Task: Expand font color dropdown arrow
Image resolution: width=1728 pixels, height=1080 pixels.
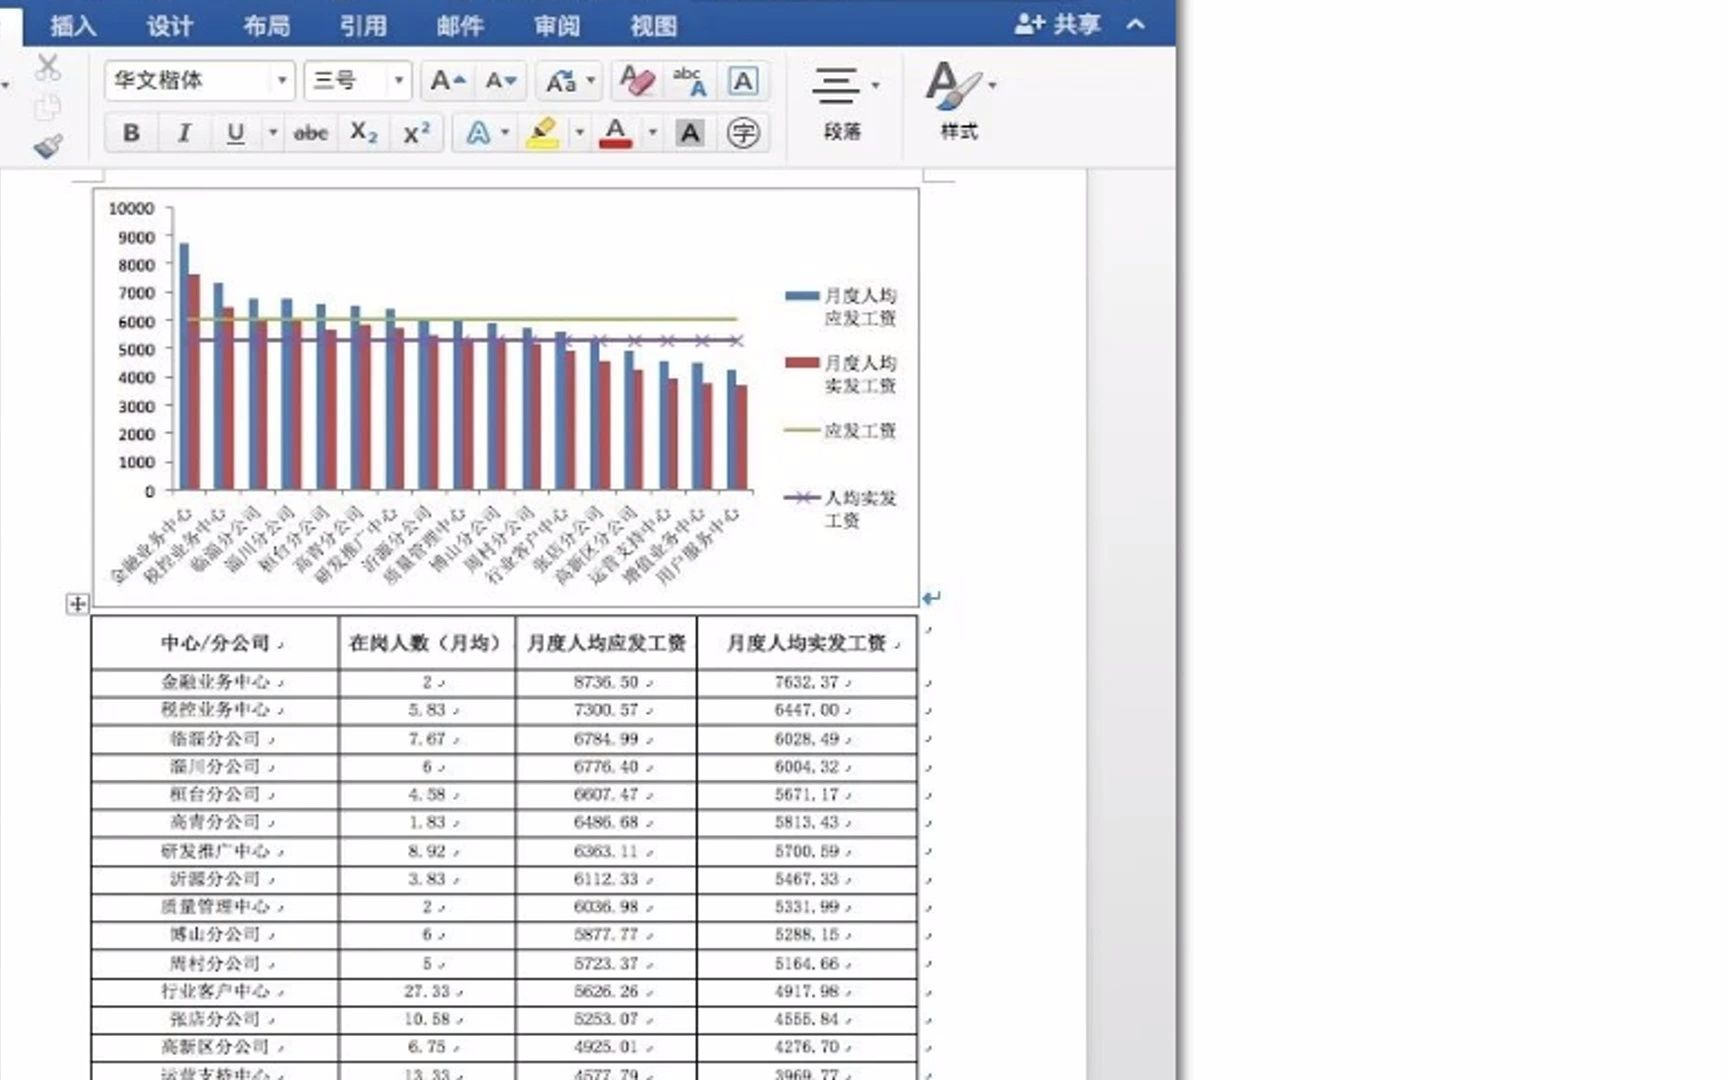Action: [x=652, y=133]
